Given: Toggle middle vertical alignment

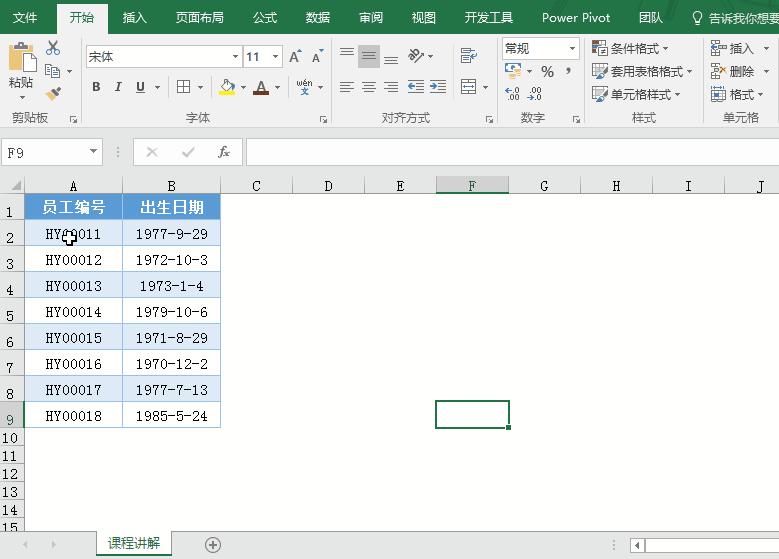Looking at the screenshot, I should click(x=369, y=56).
